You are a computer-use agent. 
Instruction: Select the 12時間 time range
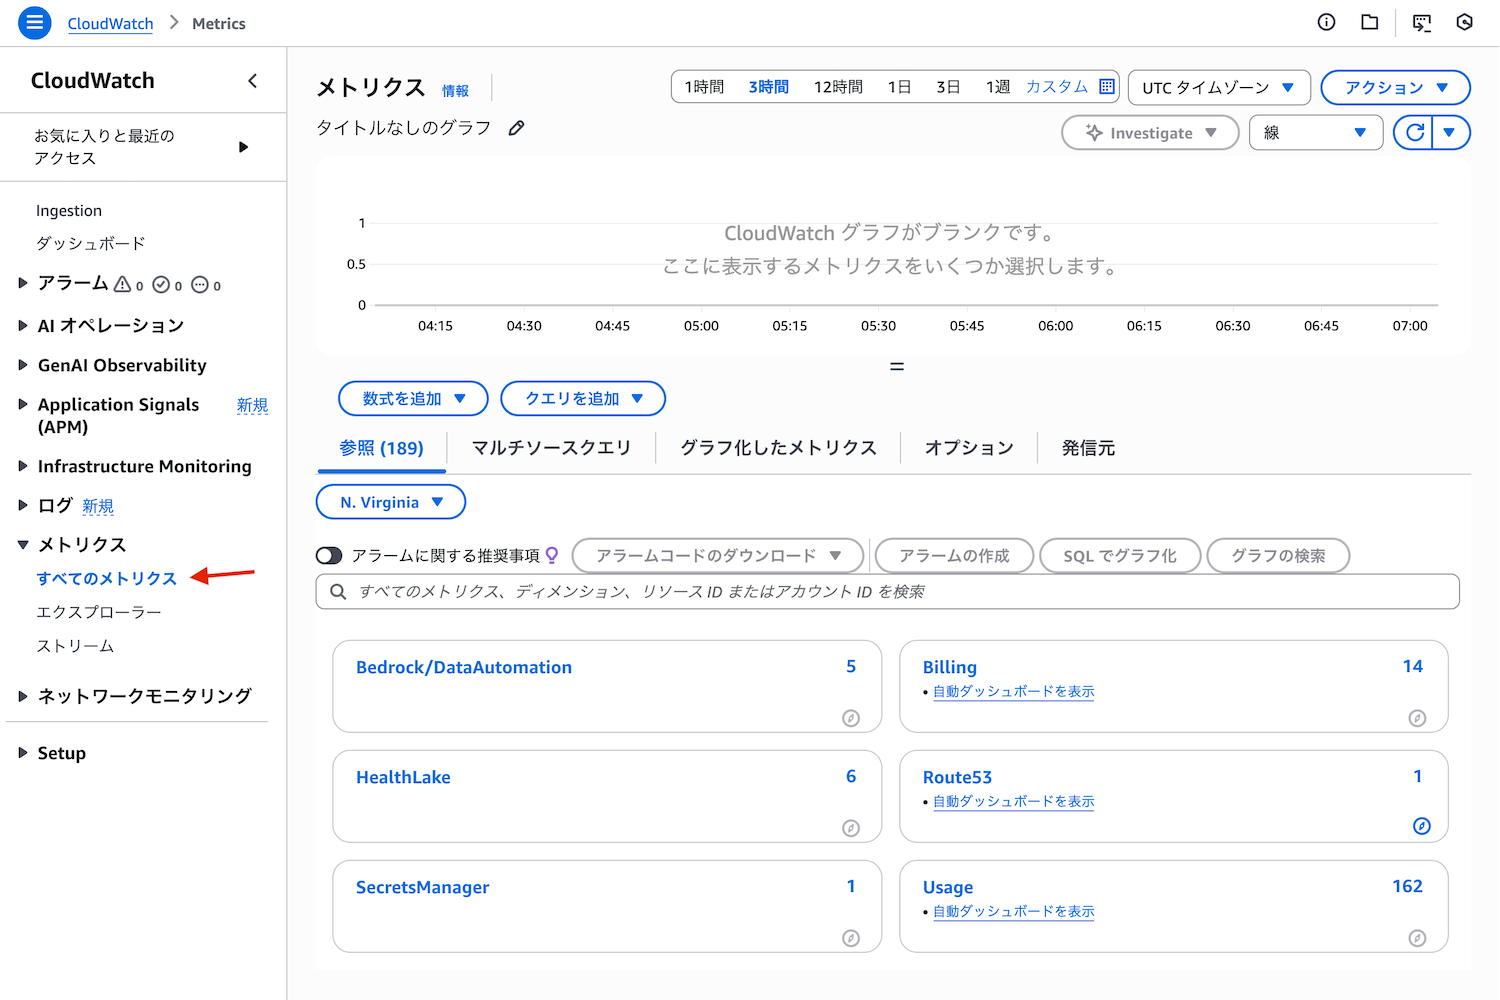837,87
